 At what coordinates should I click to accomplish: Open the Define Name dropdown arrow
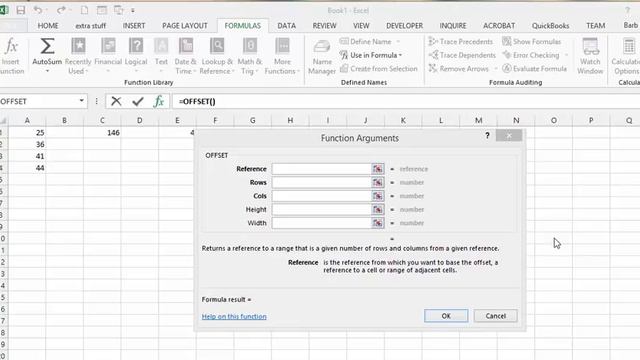(x=398, y=42)
